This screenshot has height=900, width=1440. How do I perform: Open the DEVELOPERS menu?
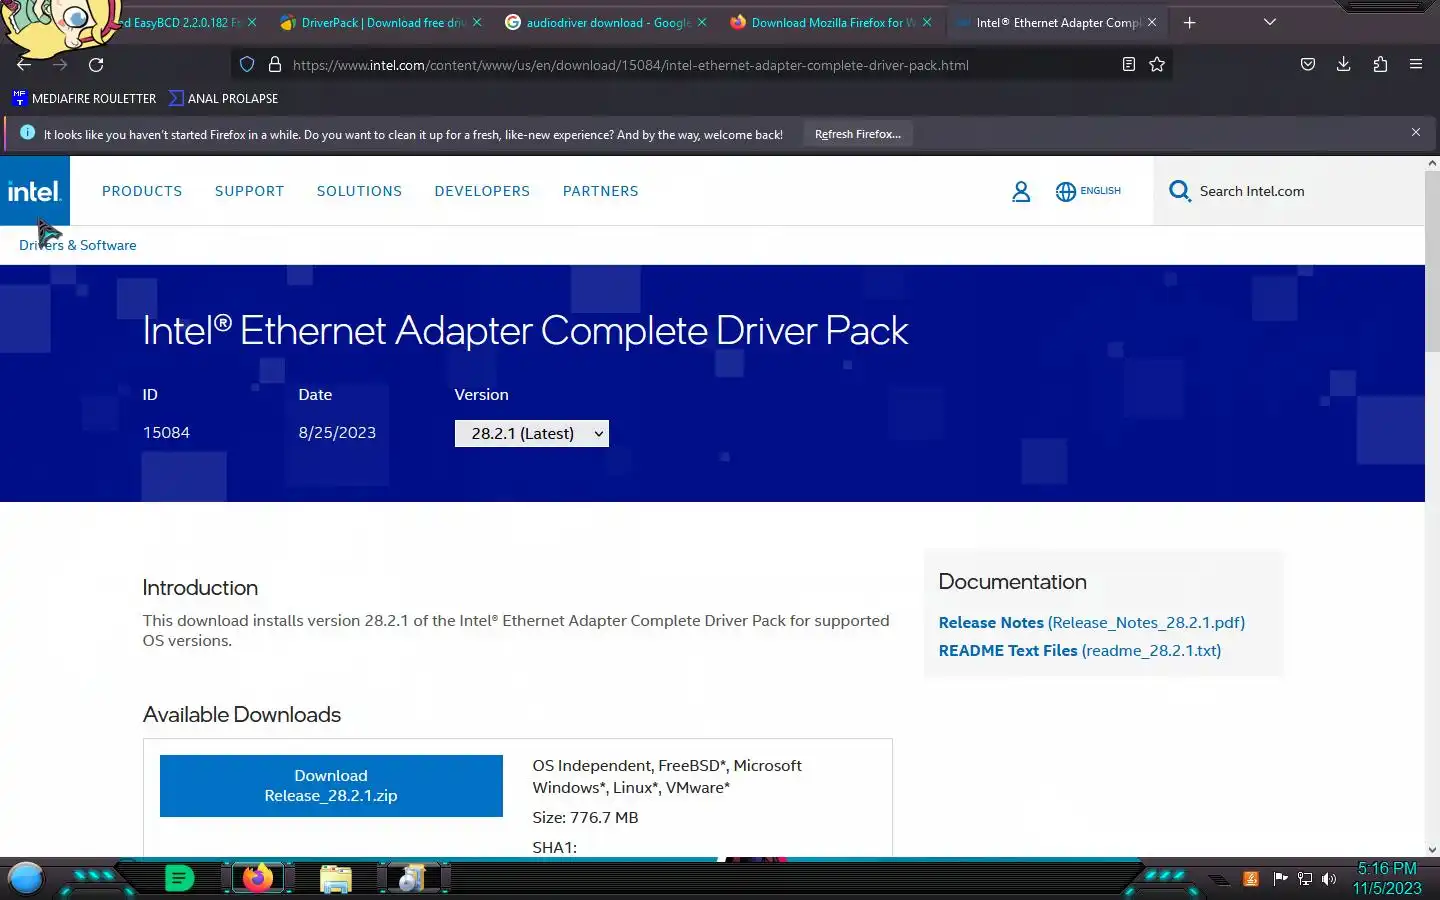click(482, 191)
